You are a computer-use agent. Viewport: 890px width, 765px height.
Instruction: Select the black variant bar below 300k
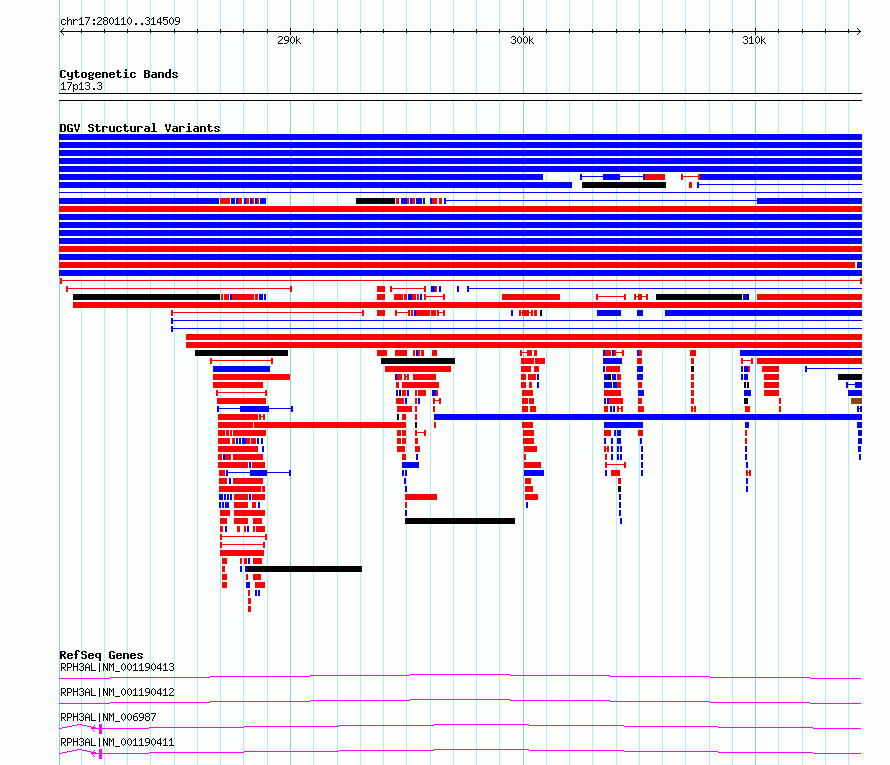pos(460,521)
